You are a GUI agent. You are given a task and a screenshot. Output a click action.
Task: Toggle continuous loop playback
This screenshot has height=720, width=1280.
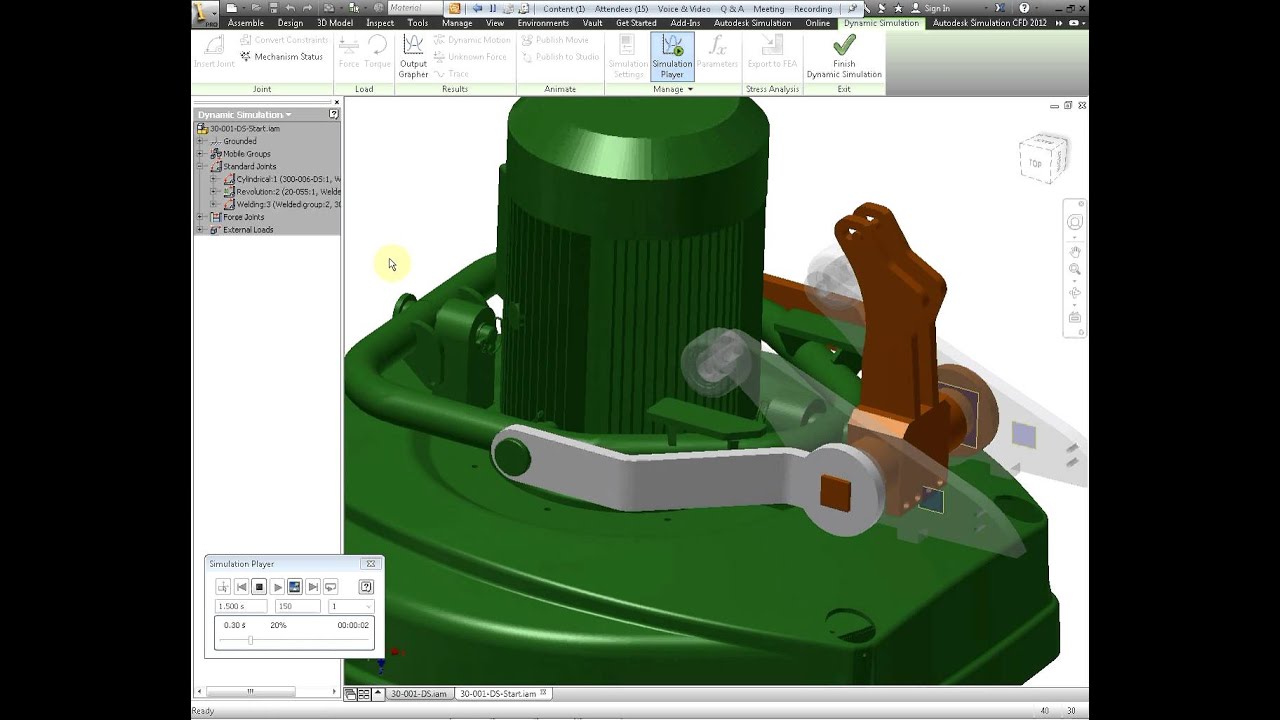tap(331, 587)
